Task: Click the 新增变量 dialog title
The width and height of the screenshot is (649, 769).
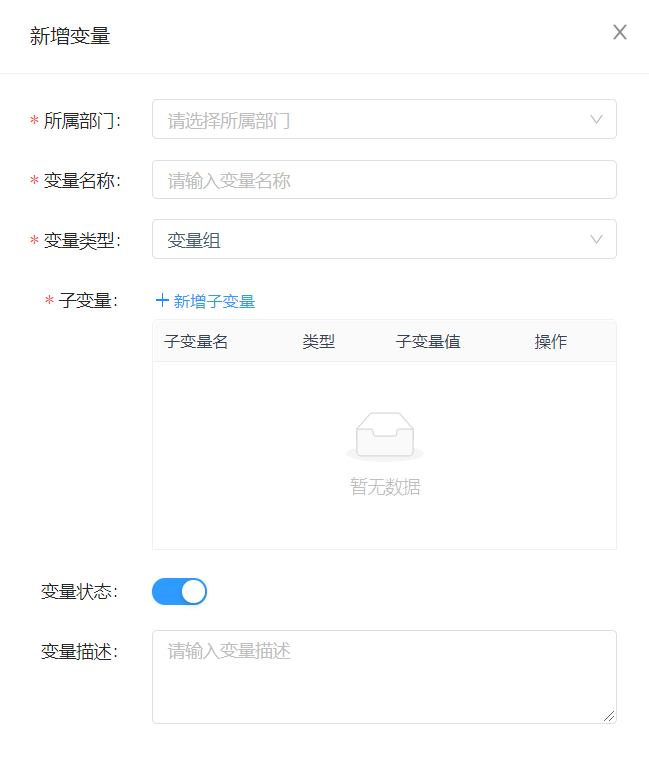Action: pos(70,37)
